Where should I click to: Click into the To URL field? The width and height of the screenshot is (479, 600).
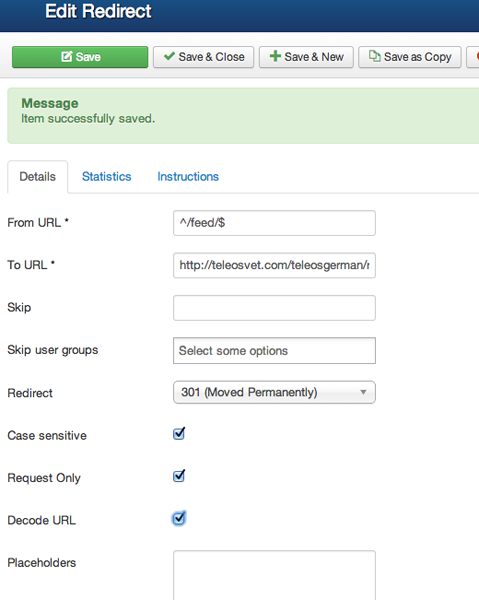(x=274, y=265)
